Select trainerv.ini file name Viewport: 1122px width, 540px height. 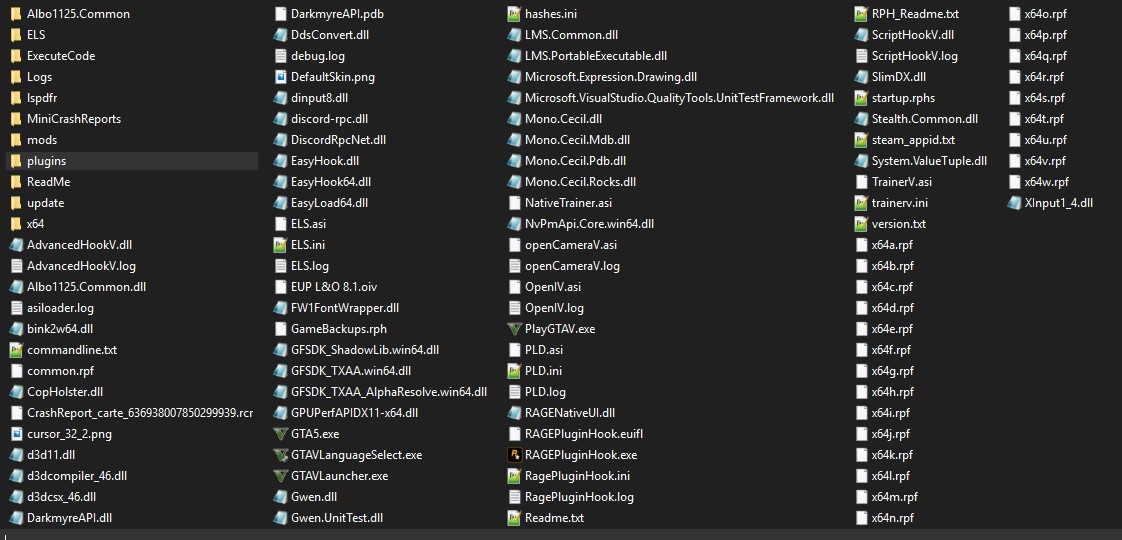pyautogui.click(x=899, y=203)
